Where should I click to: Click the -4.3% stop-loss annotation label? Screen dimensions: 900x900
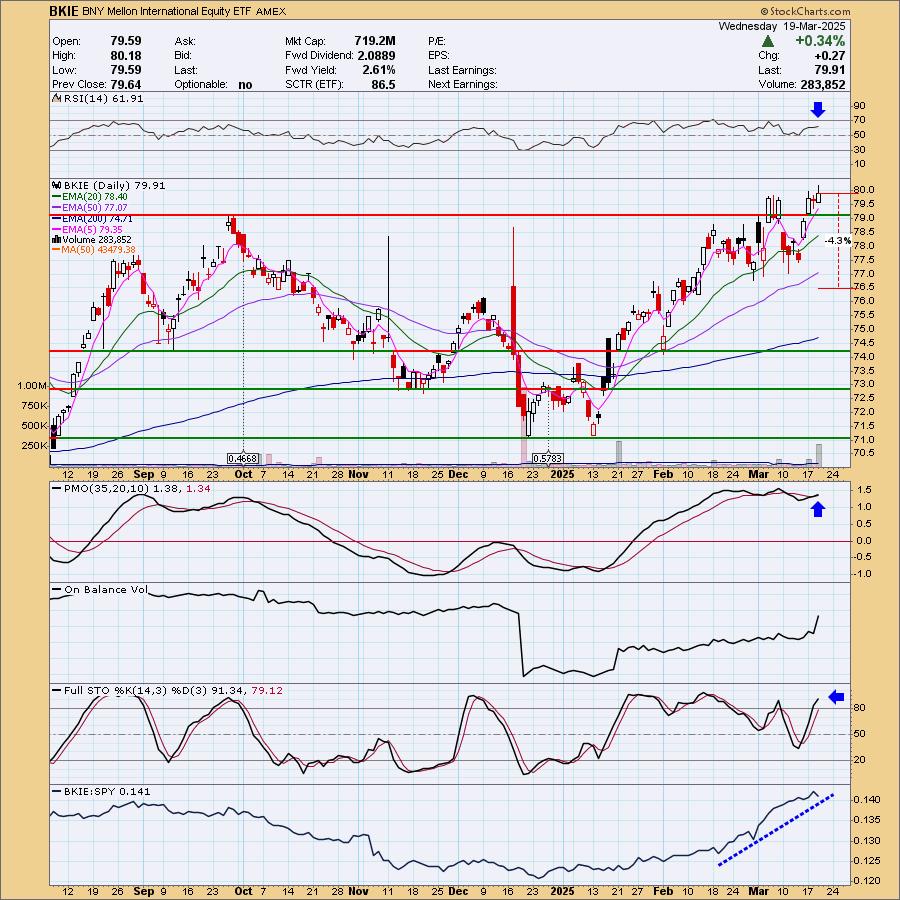pyautogui.click(x=838, y=241)
